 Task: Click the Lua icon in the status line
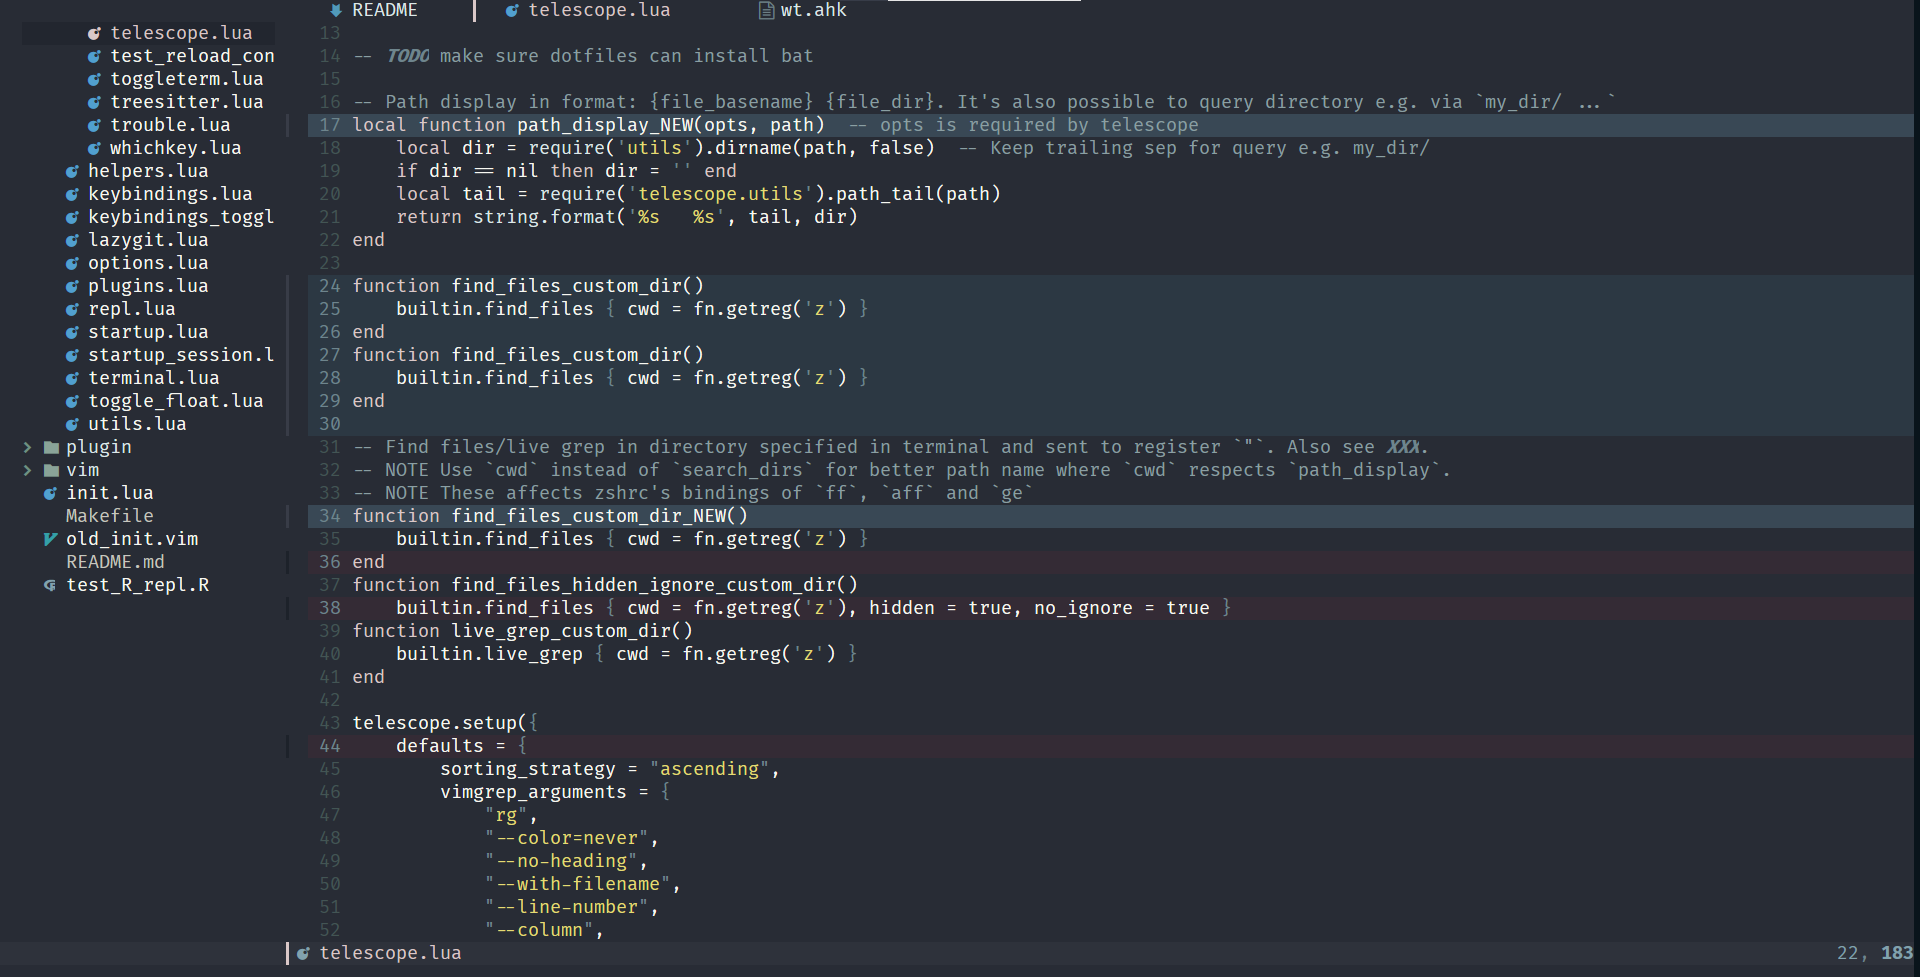click(303, 953)
